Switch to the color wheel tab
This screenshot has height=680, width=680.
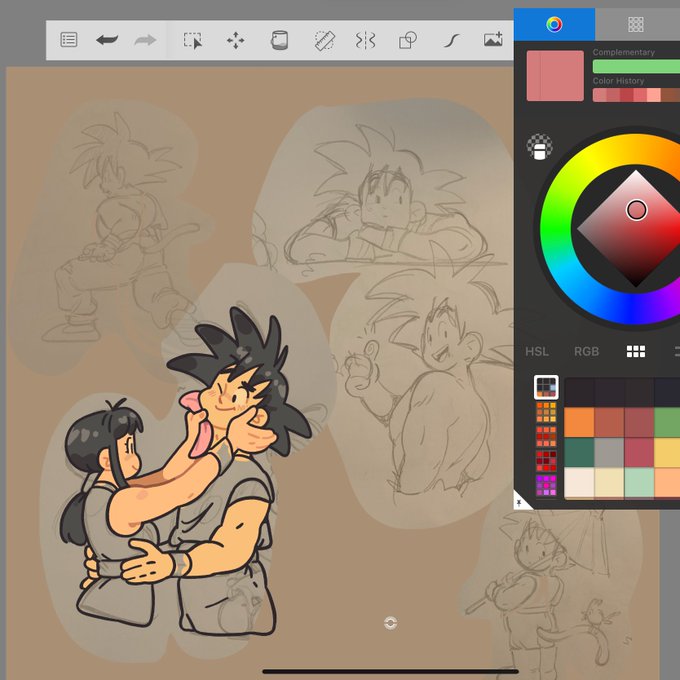click(554, 24)
